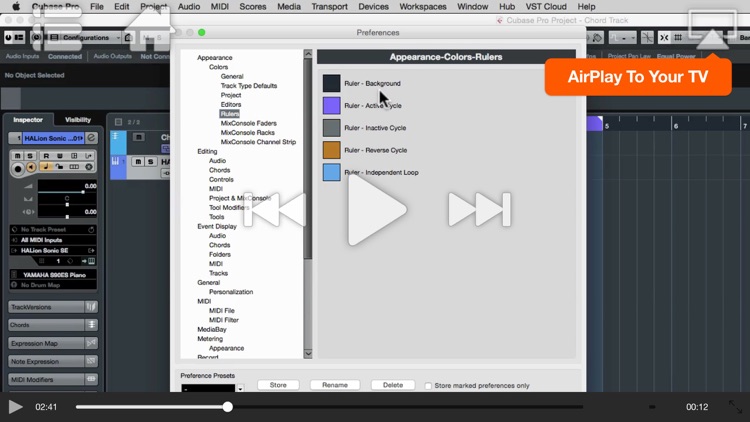This screenshot has height=422, width=750.
Task: Click the power icon in Cubase toolbar
Action: click(8, 37)
